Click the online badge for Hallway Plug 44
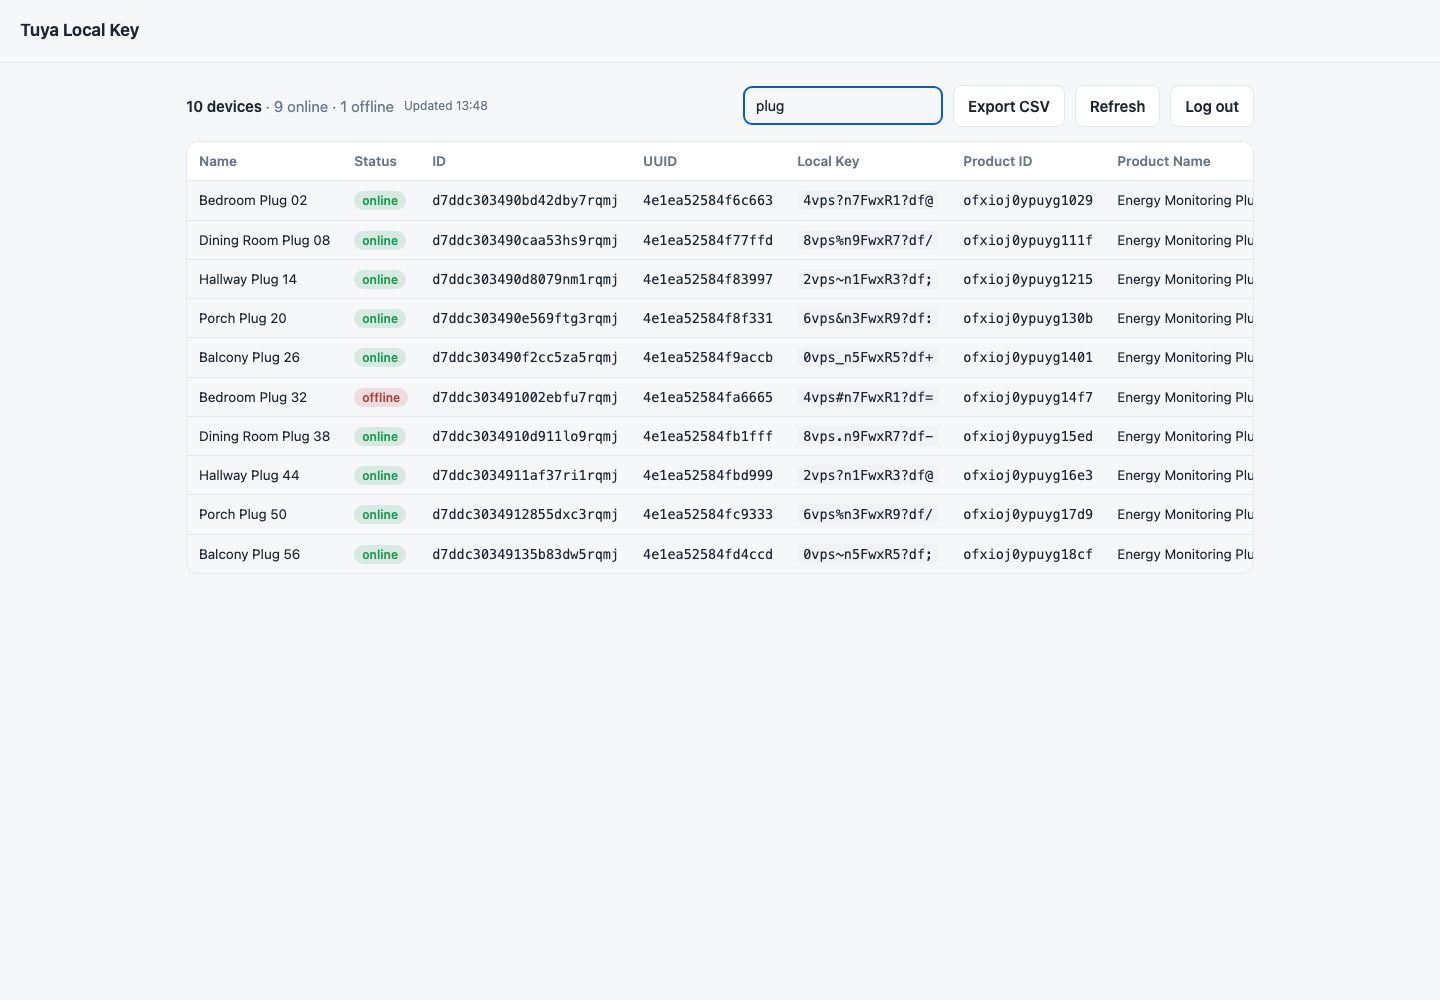The height and width of the screenshot is (1000, 1440). 380,475
